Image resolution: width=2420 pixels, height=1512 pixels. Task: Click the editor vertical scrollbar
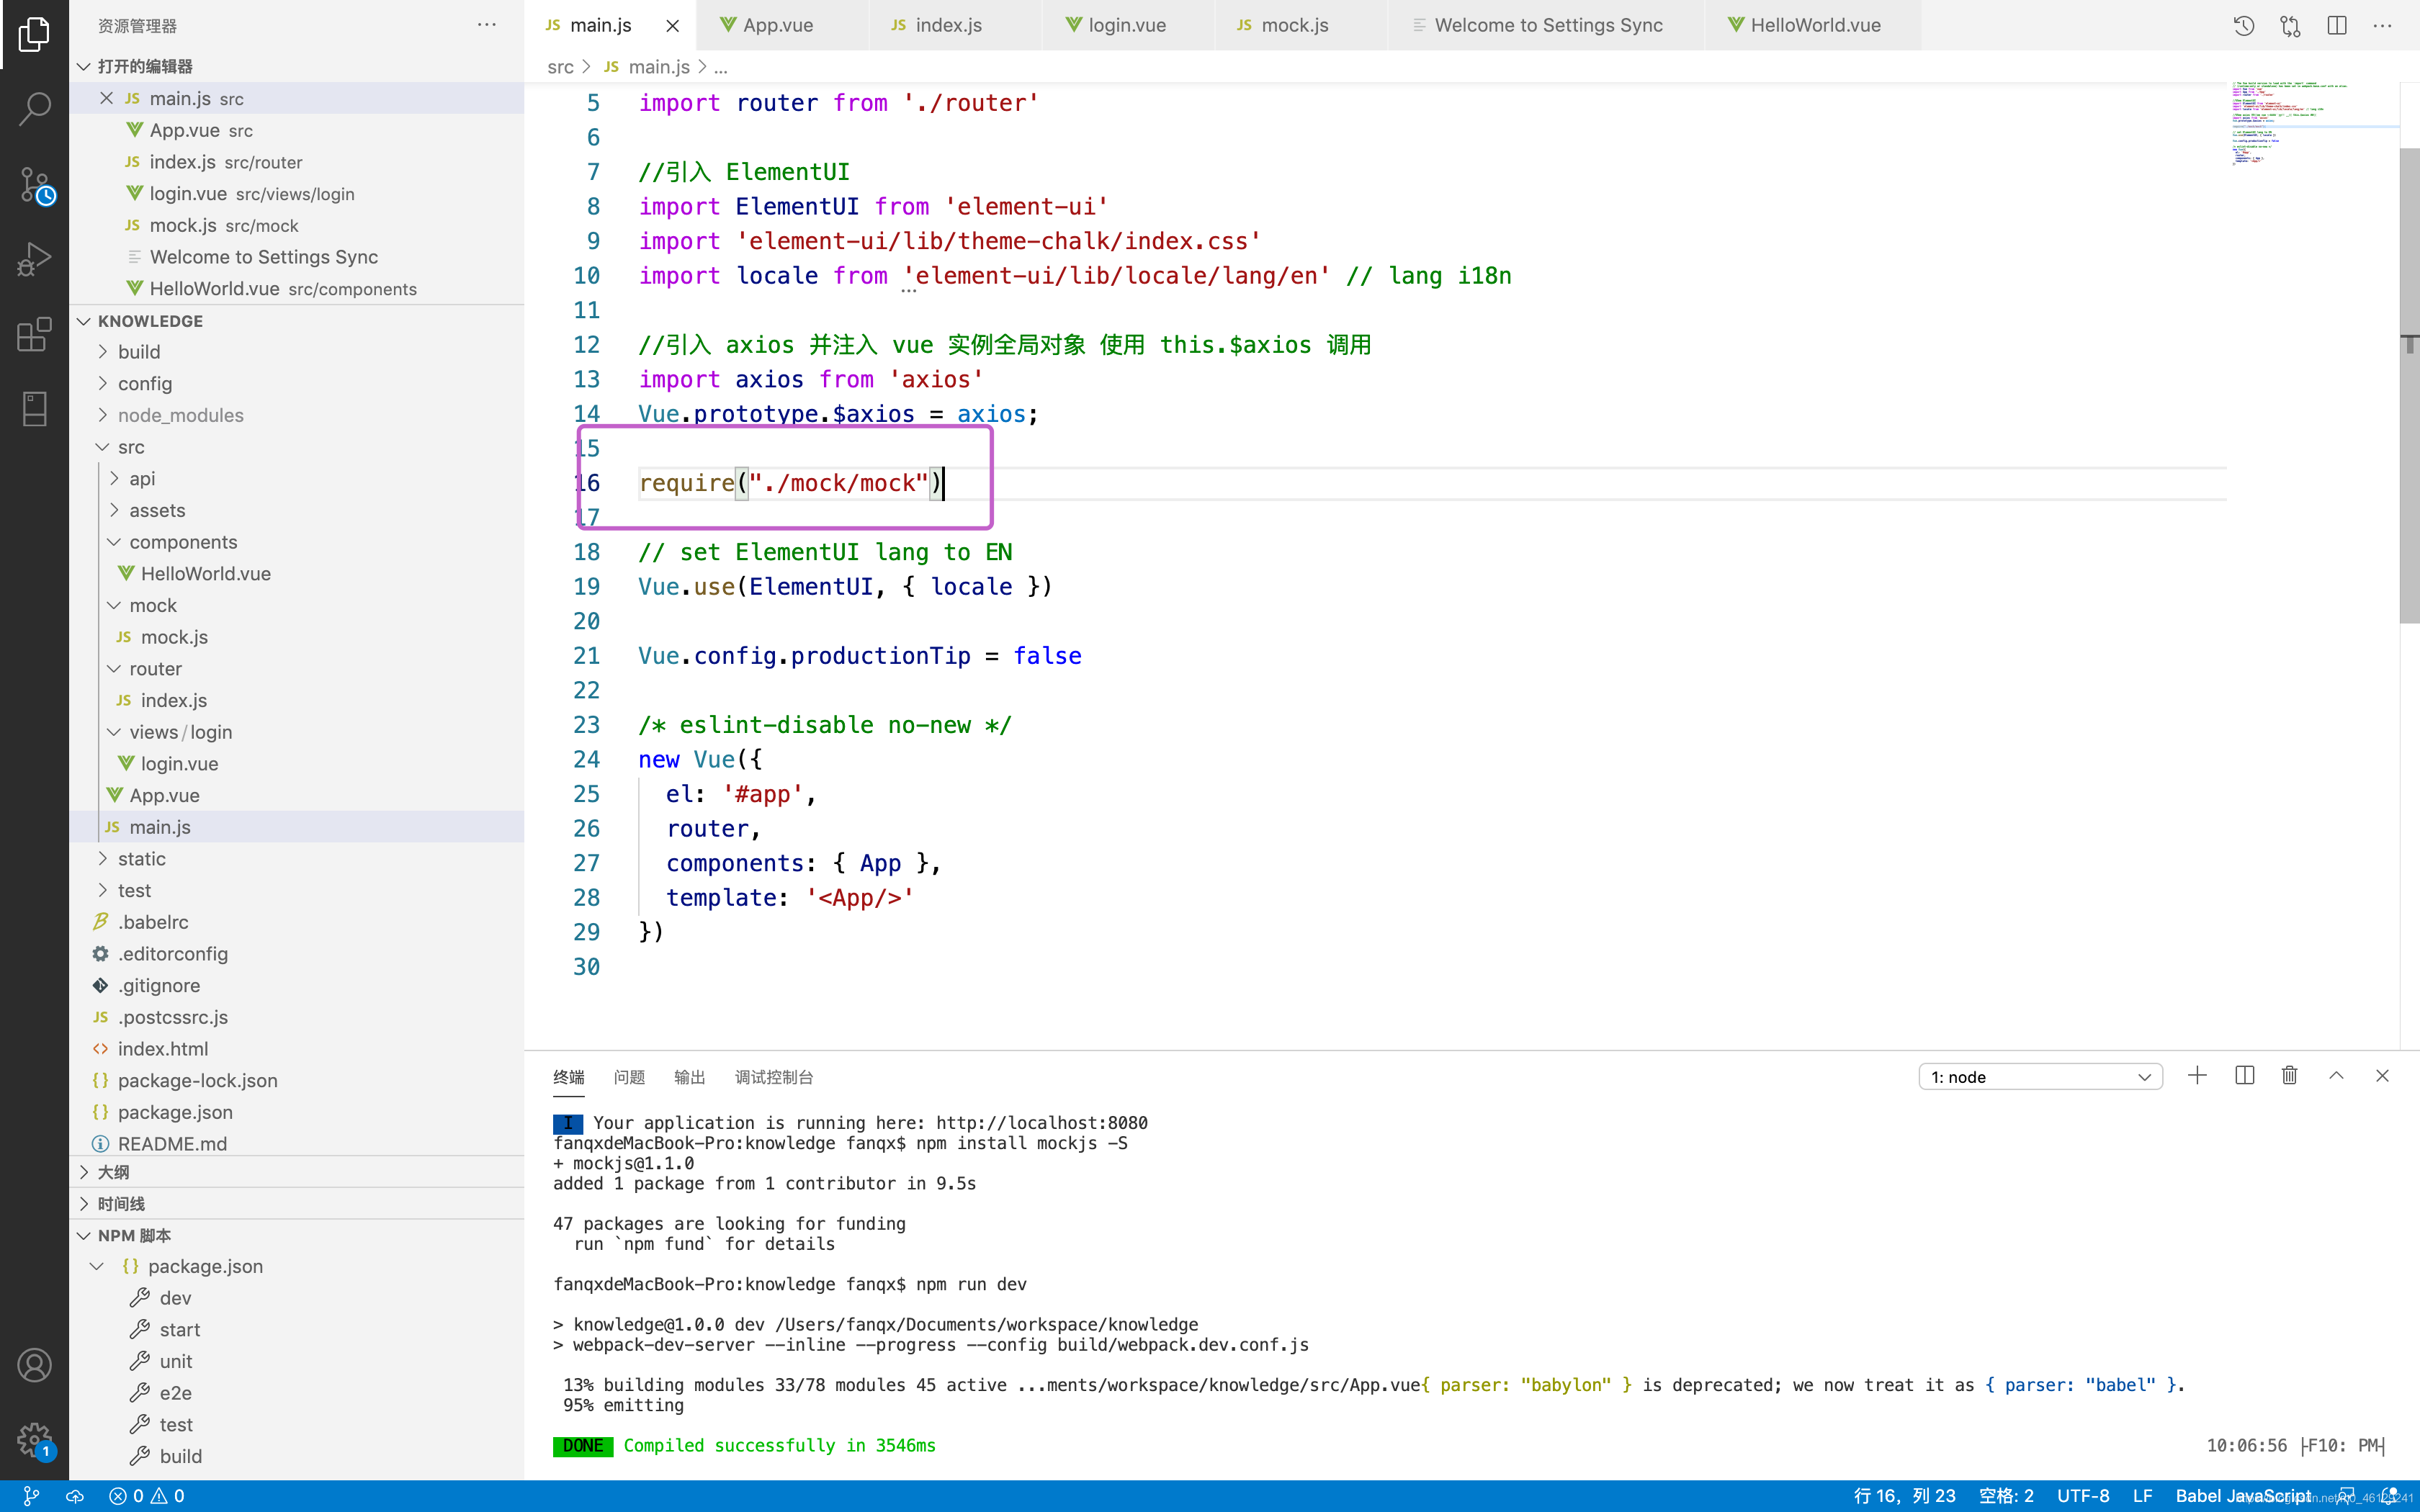click(2409, 385)
